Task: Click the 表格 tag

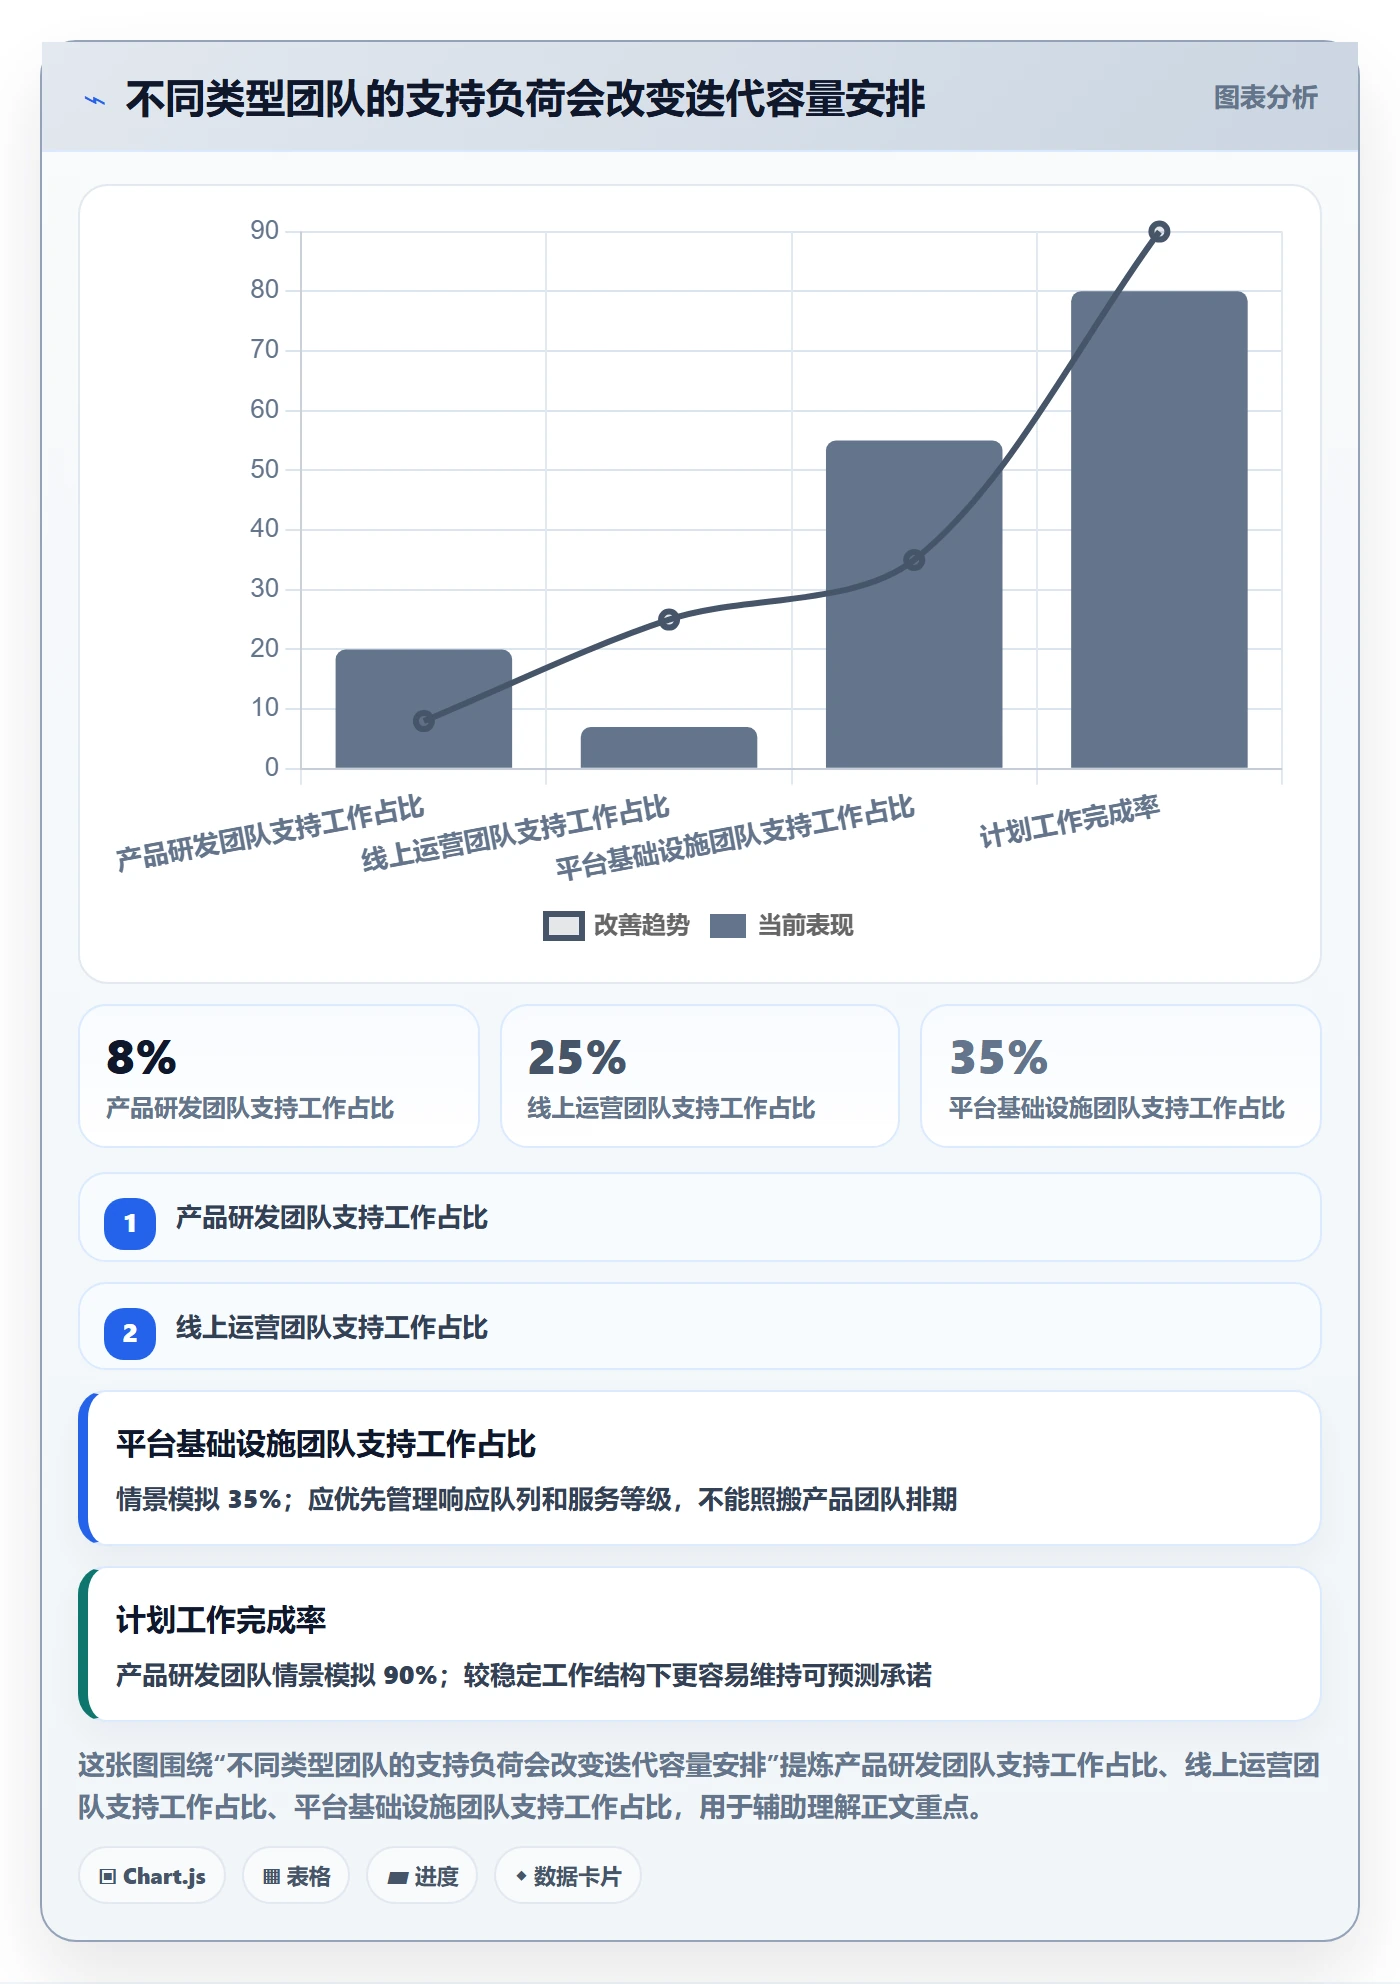Action: coord(296,1876)
